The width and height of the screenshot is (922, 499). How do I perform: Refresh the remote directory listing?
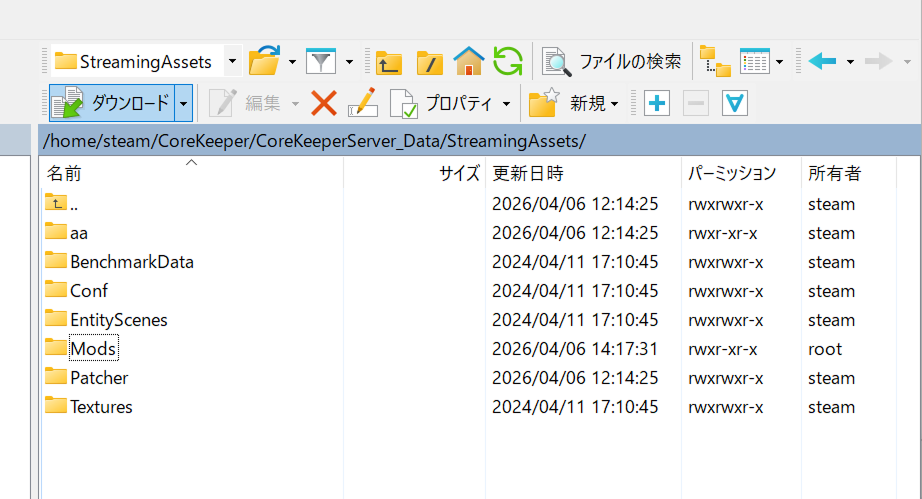[508, 62]
